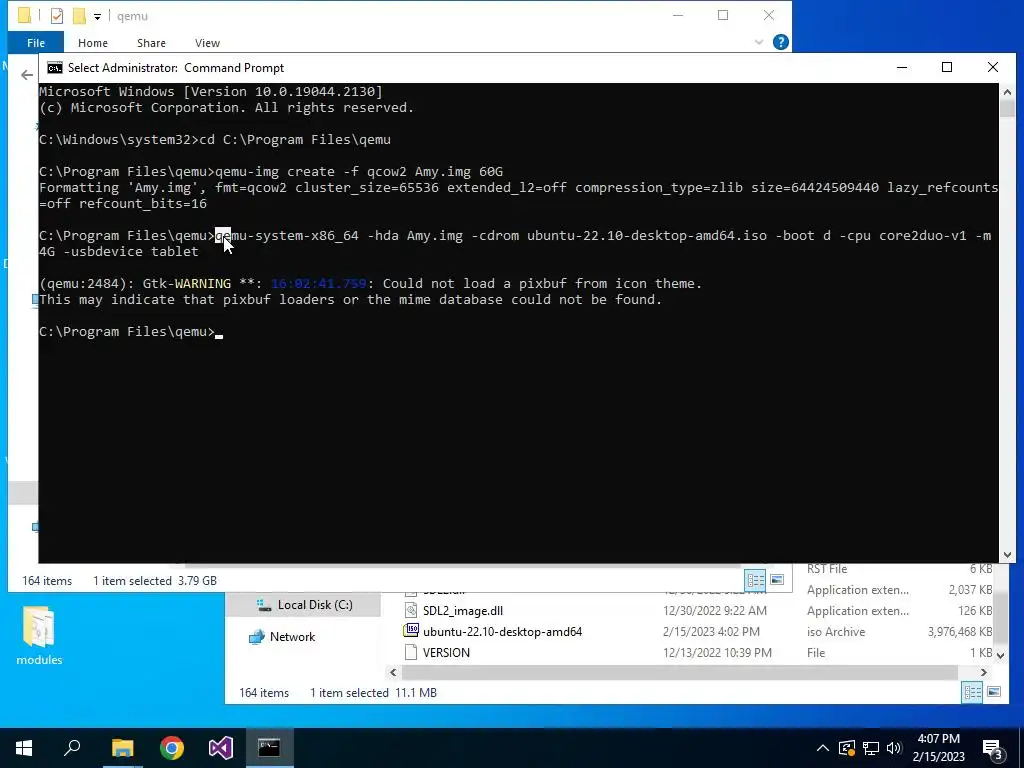Image resolution: width=1024 pixels, height=768 pixels.
Task: Open Explorer Help question mark icon
Action: tap(780, 42)
